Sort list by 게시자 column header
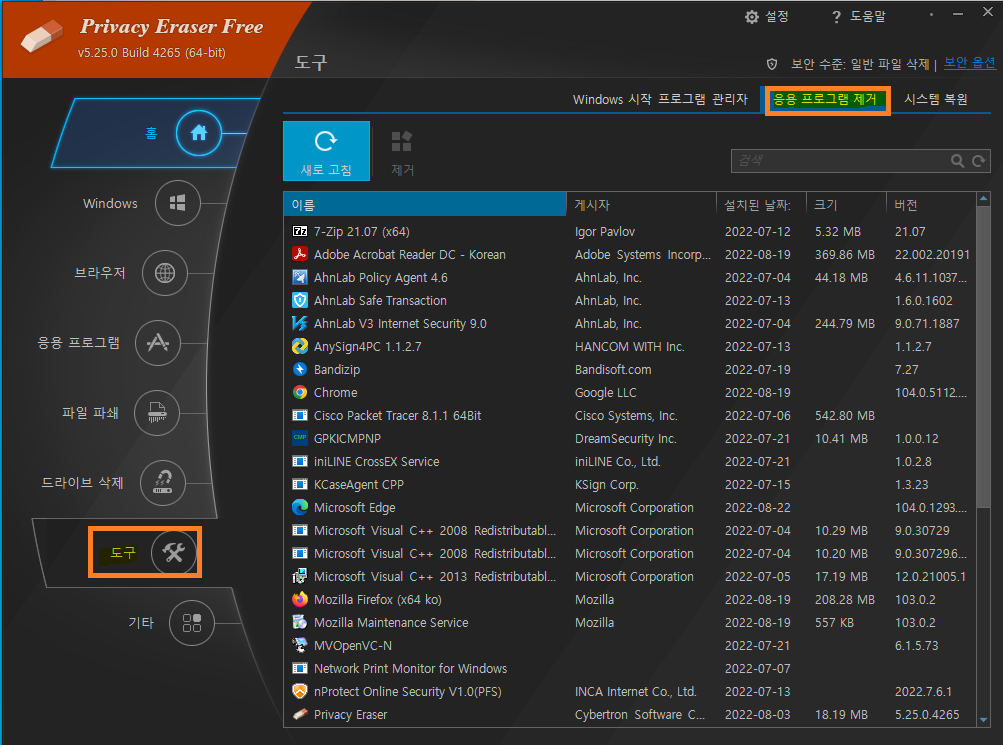The width and height of the screenshot is (1003, 745). click(641, 205)
